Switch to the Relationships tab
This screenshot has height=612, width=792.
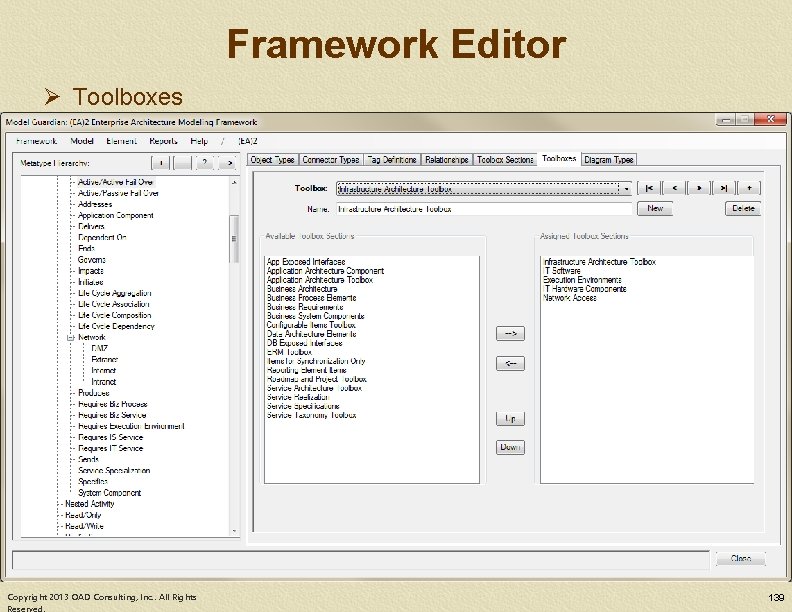(x=447, y=160)
